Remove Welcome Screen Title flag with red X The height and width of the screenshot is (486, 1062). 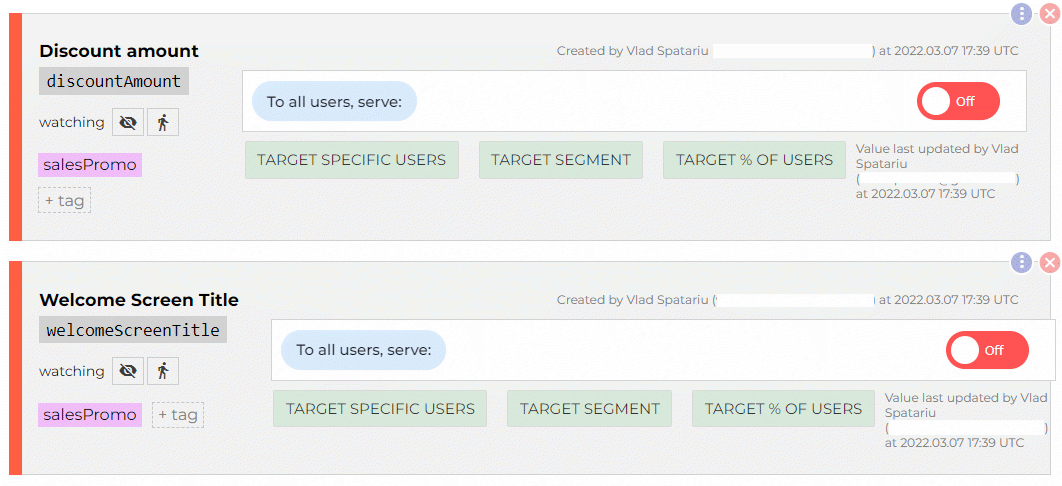1049,263
